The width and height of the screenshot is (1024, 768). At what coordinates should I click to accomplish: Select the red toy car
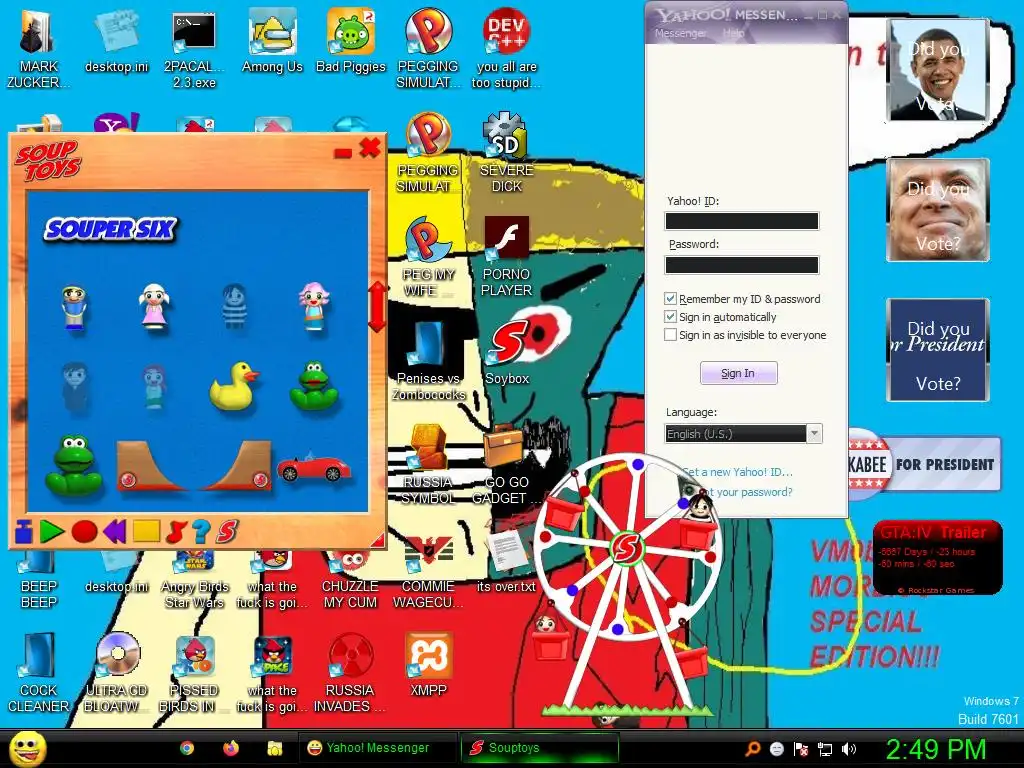click(313, 467)
